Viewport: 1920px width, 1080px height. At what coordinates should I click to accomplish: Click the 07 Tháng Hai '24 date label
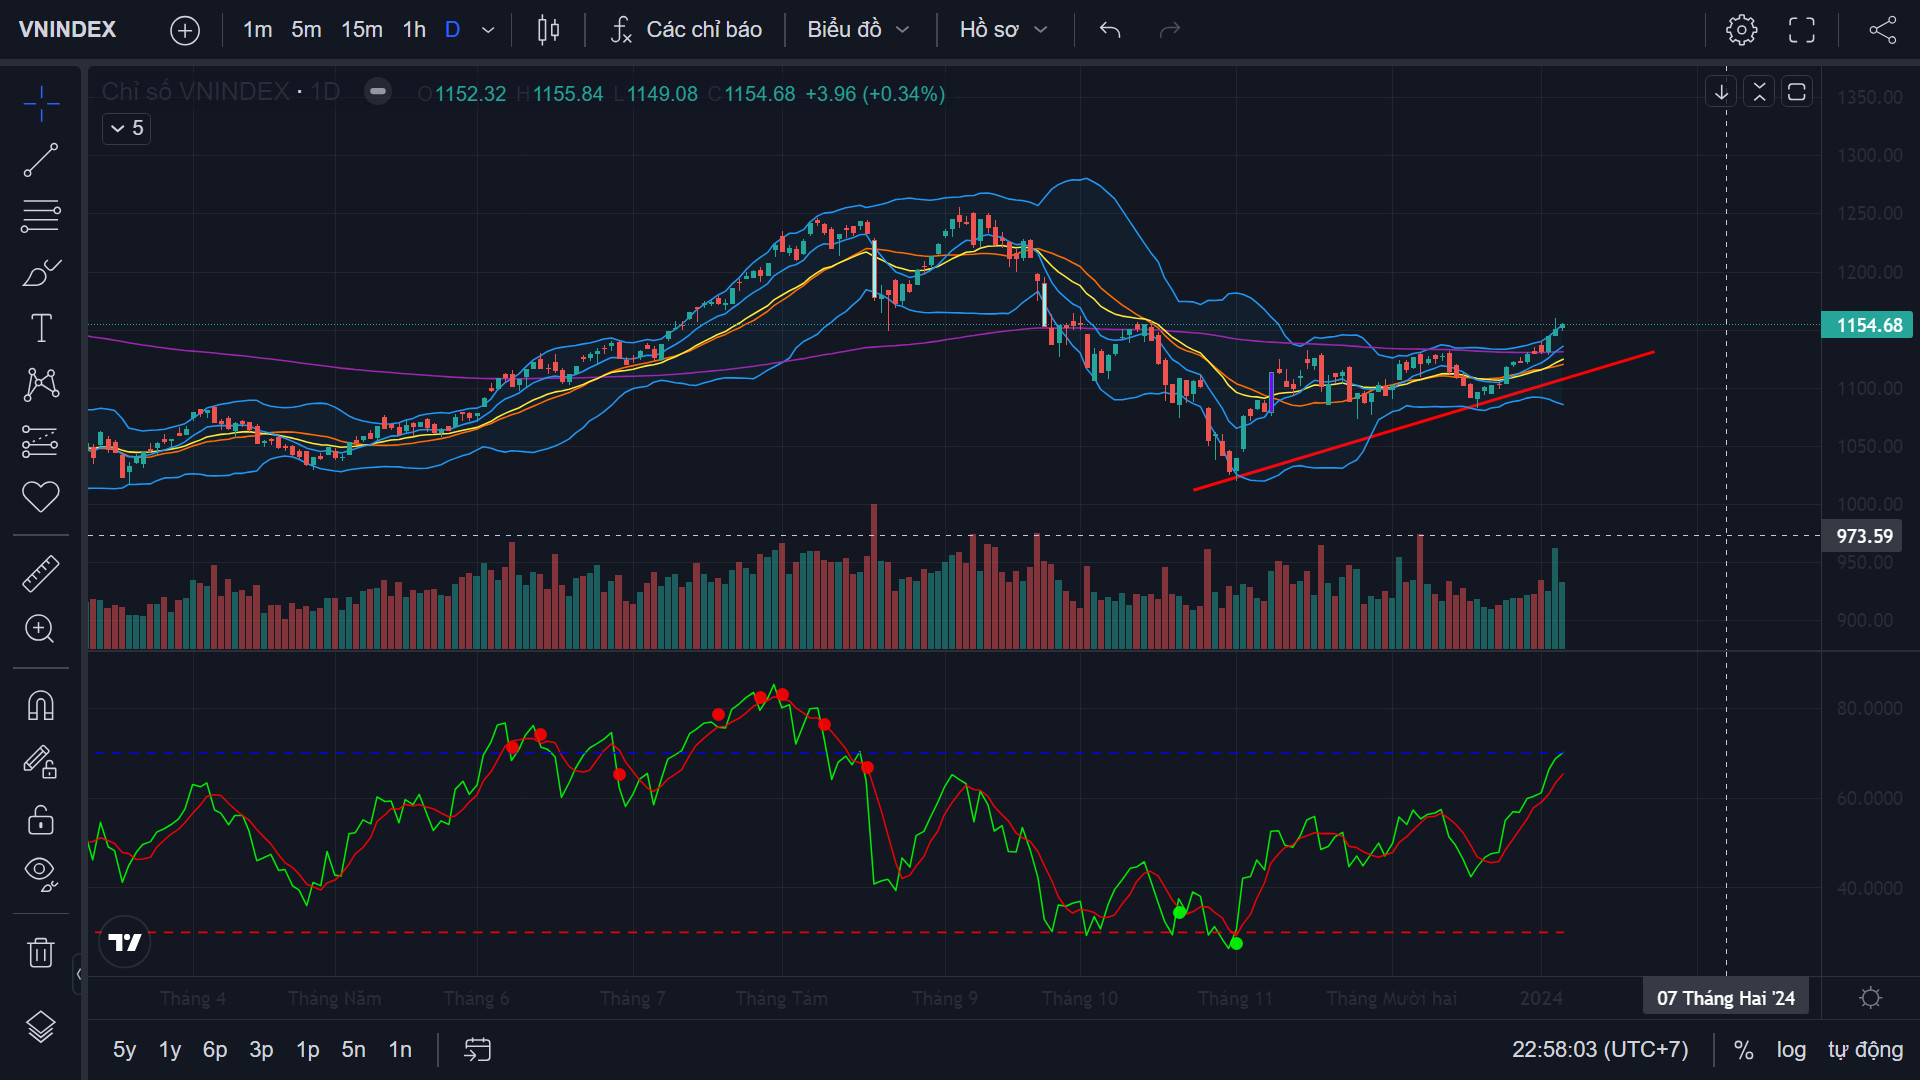[1725, 998]
